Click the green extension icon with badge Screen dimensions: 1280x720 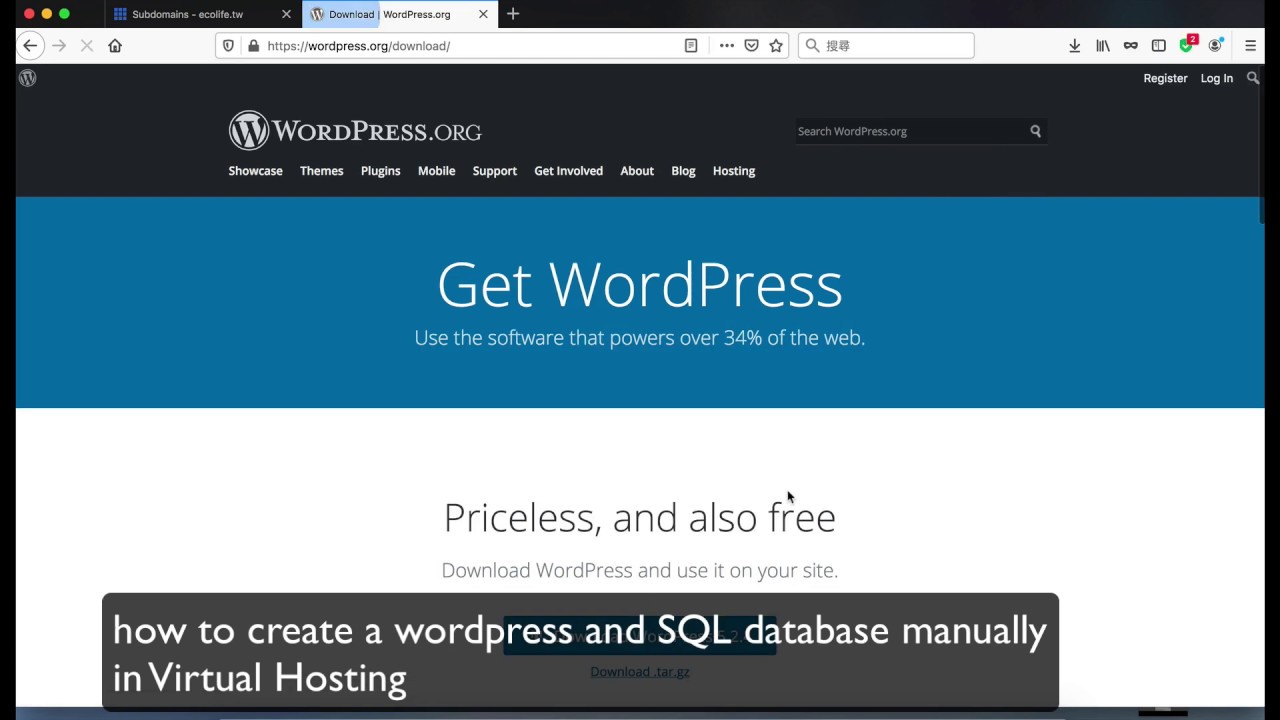click(1187, 45)
